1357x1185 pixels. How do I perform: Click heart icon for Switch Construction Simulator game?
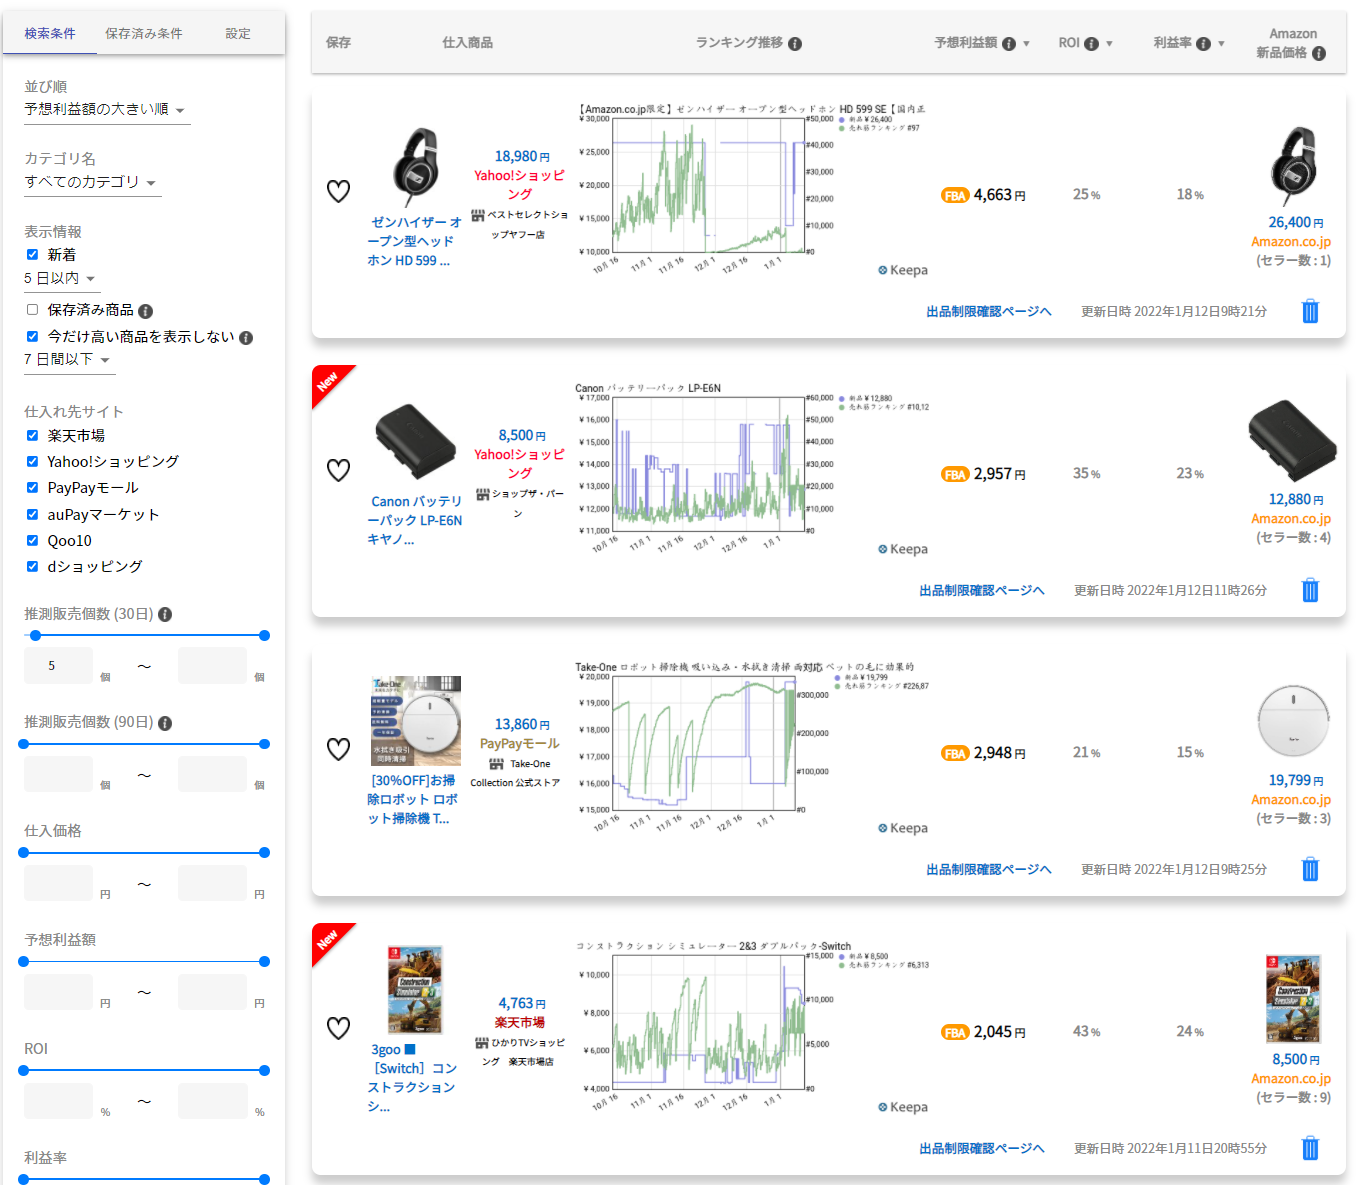pos(339,1028)
